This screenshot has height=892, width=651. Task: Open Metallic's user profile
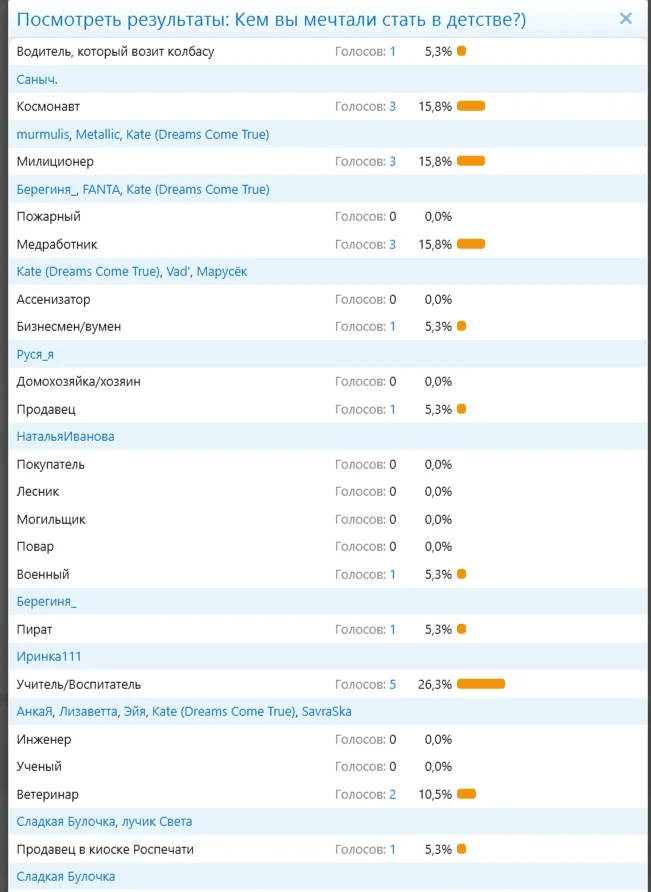97,134
